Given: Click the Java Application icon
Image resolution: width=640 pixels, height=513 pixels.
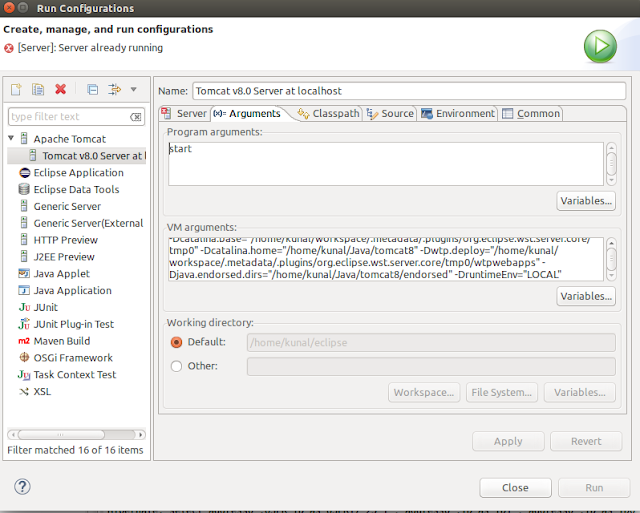Looking at the screenshot, I should [x=24, y=290].
